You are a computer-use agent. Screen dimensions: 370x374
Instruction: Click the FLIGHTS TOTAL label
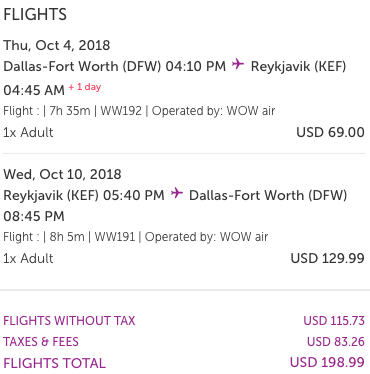point(55,363)
